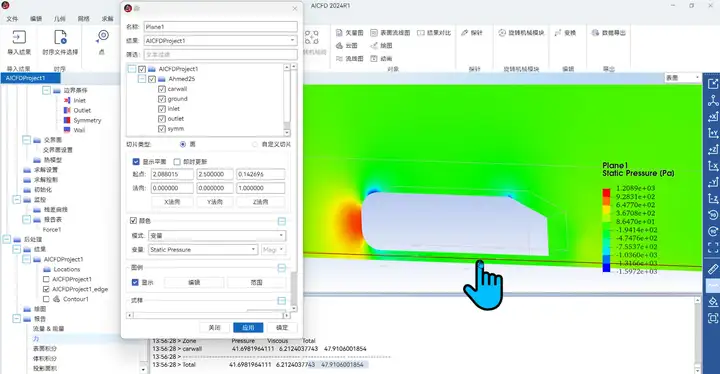720x374 pixels.
Task: Collapse the legend (图例) section
Action: click(282, 268)
